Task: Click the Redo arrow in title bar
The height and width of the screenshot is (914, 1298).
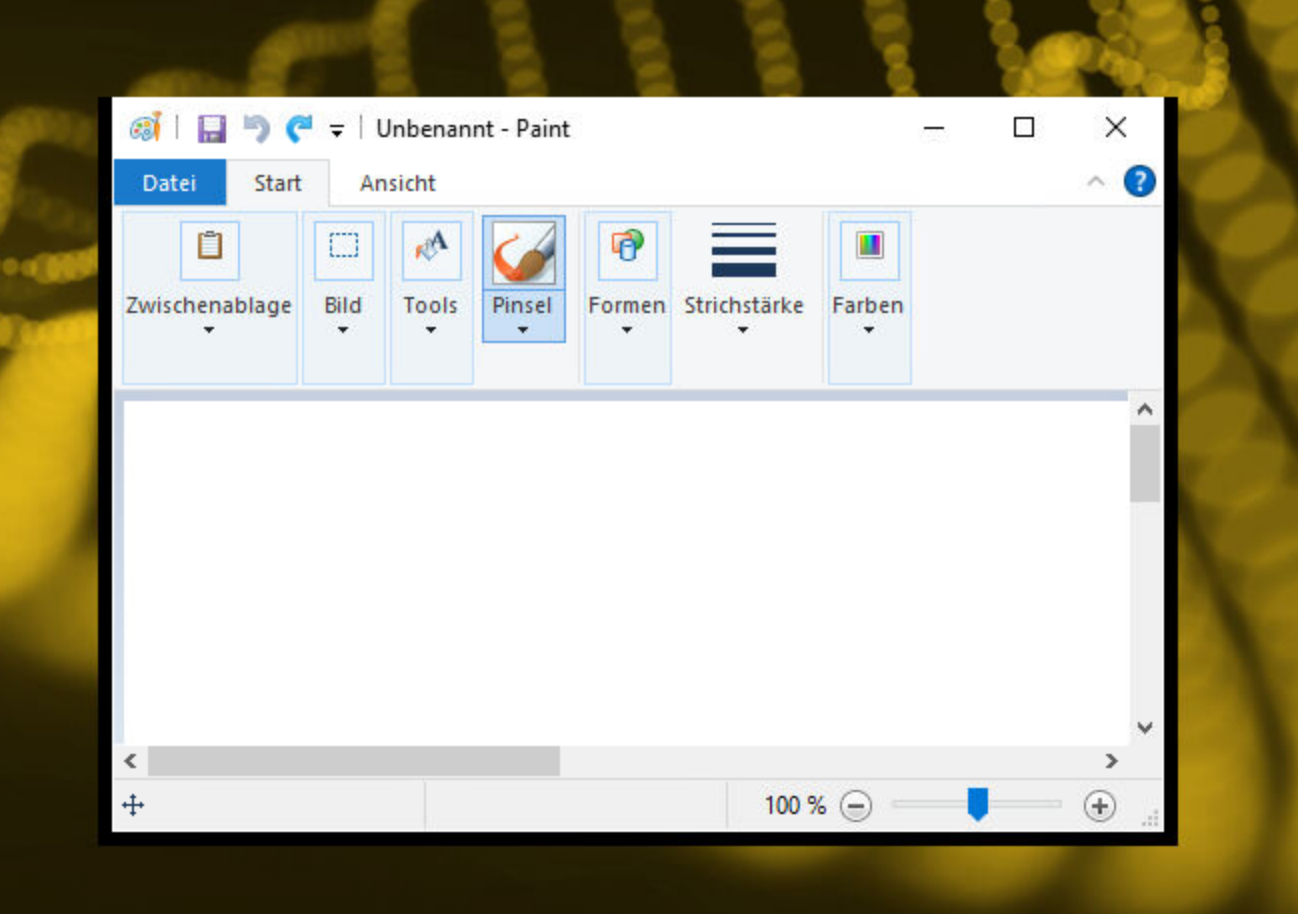Action: pyautogui.click(x=298, y=129)
